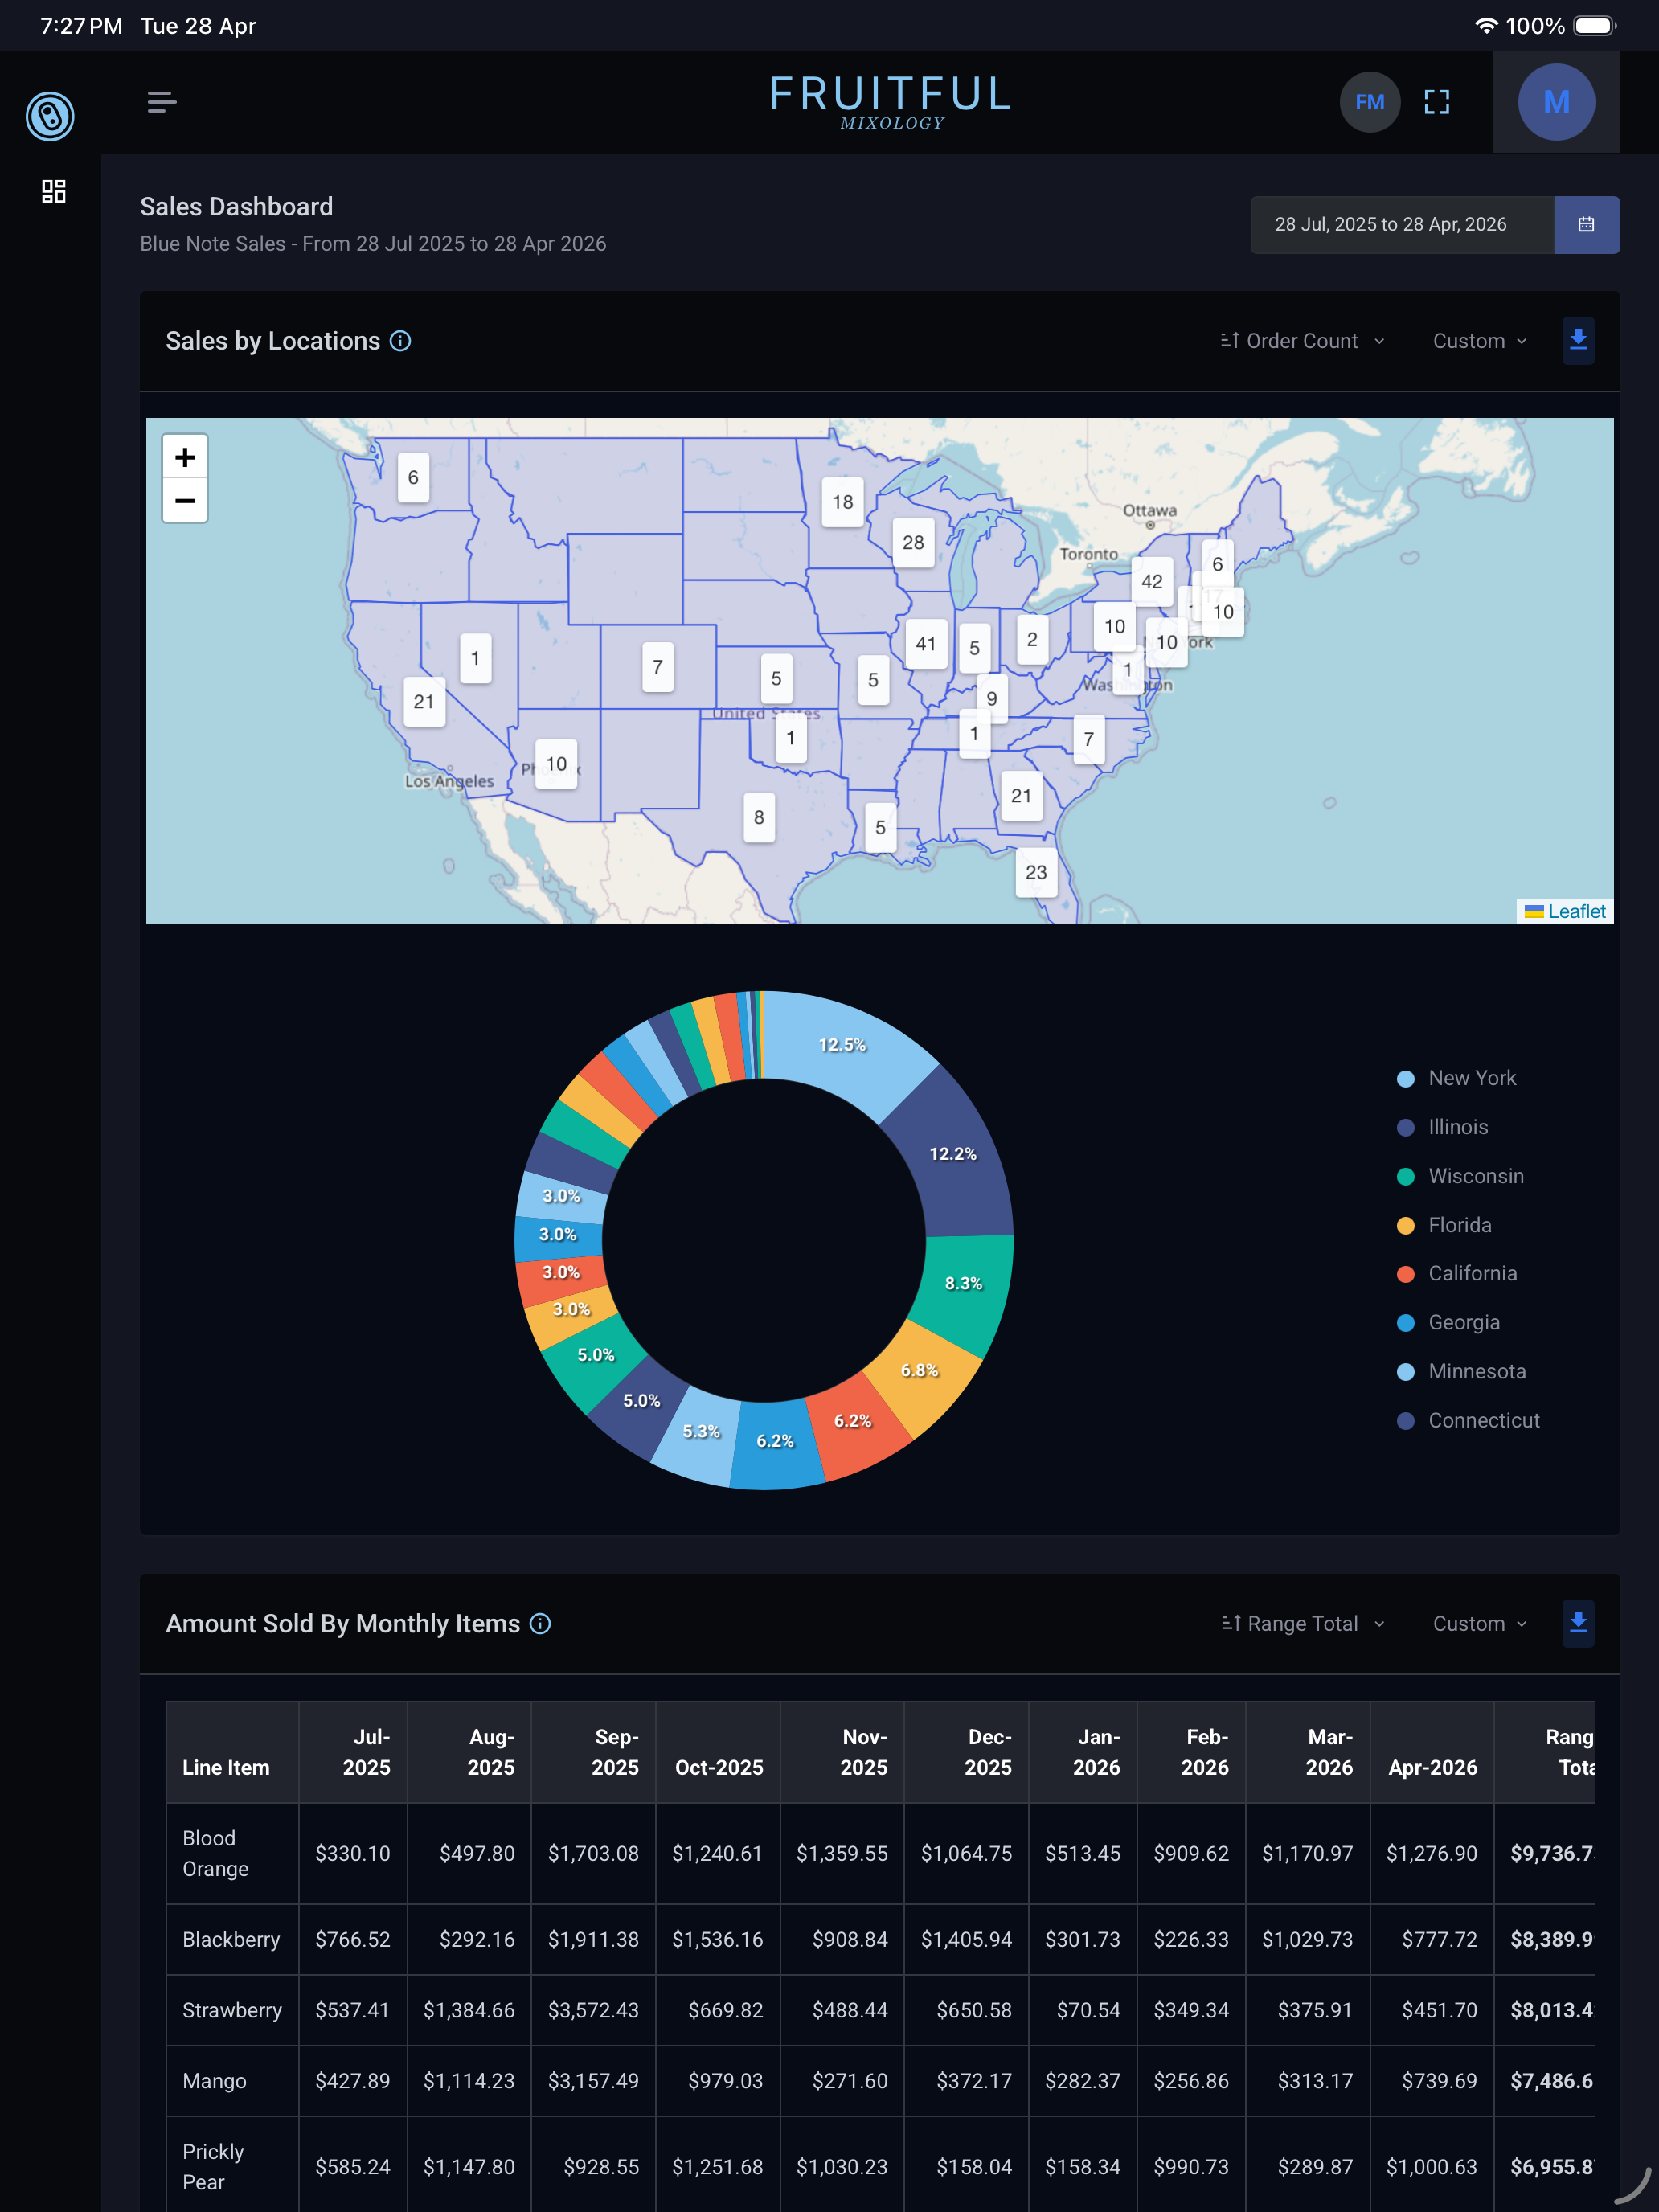1659x2212 pixels.
Task: Toggle Georgia legend item
Action: [x=1449, y=1322]
